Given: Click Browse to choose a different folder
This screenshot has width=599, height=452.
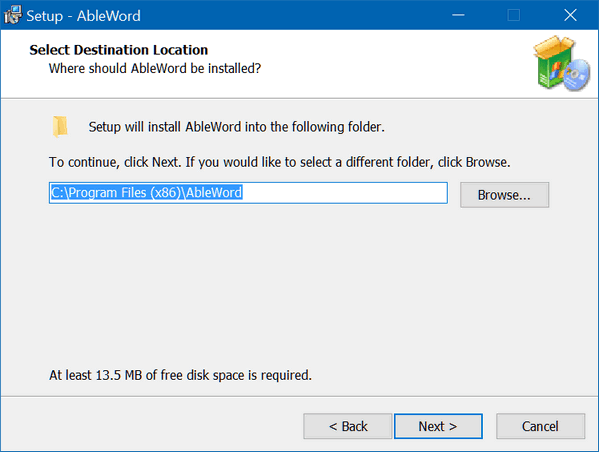Looking at the screenshot, I should pyautogui.click(x=504, y=195).
